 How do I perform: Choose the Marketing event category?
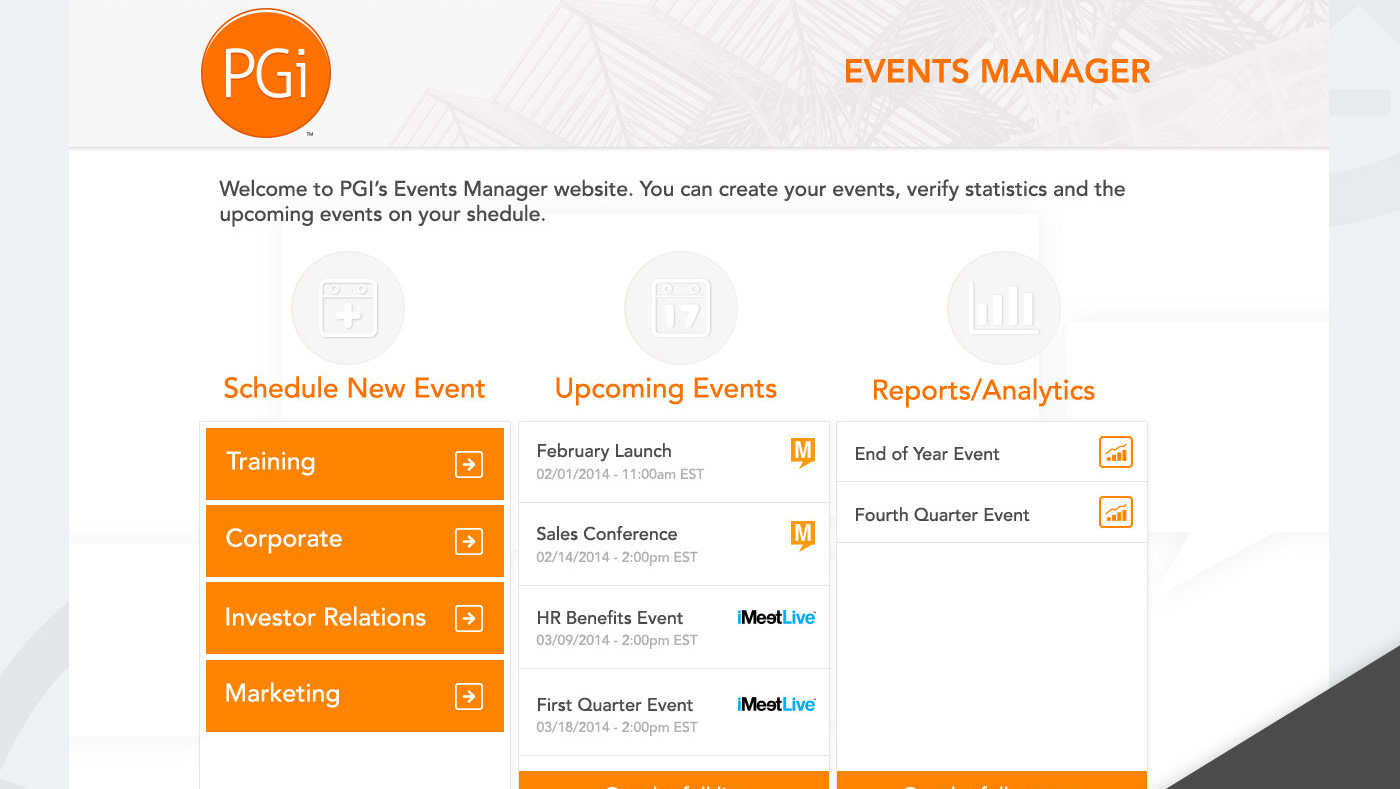click(355, 695)
